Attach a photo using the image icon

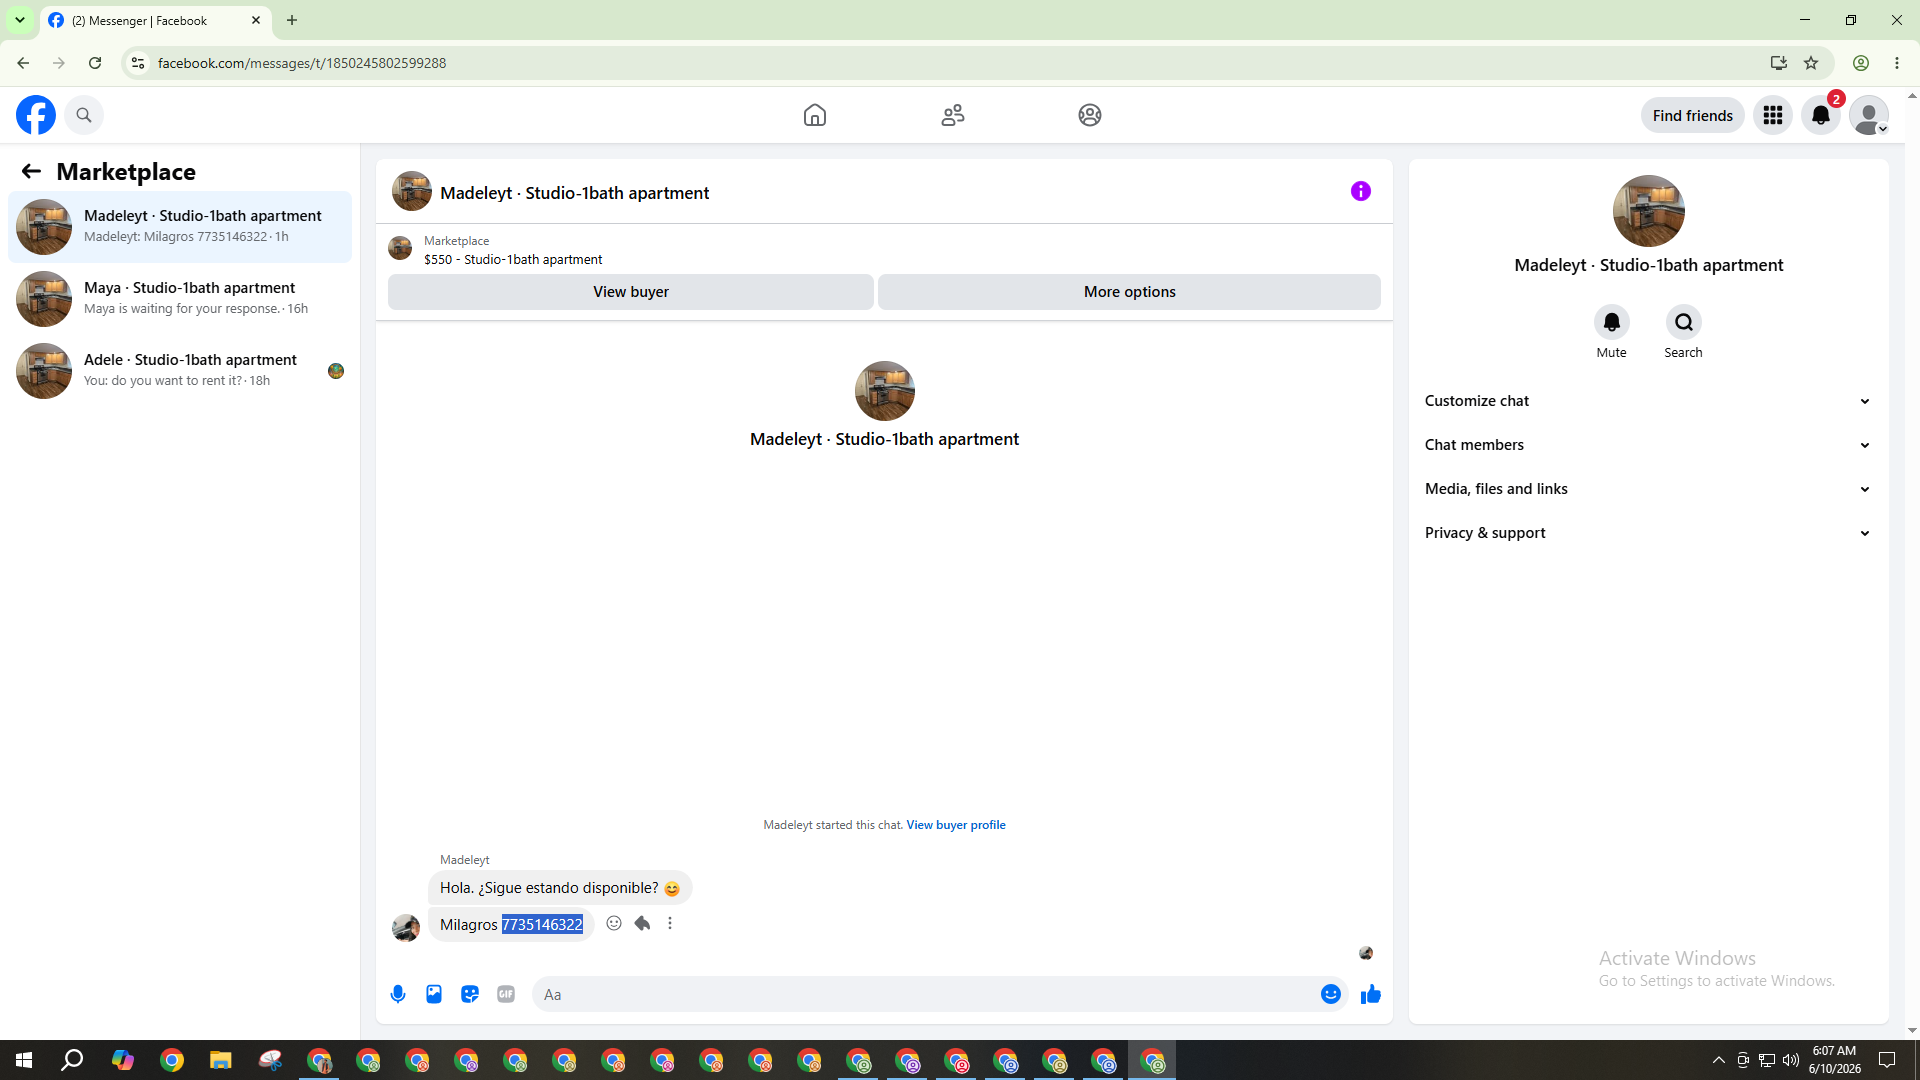click(434, 994)
